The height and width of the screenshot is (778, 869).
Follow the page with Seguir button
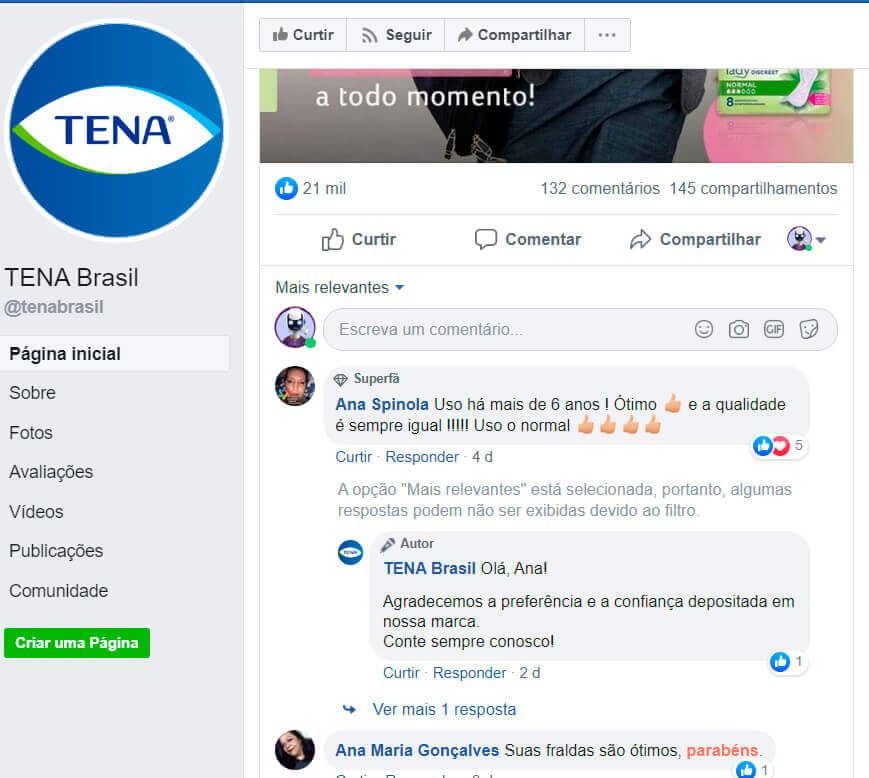(x=396, y=35)
